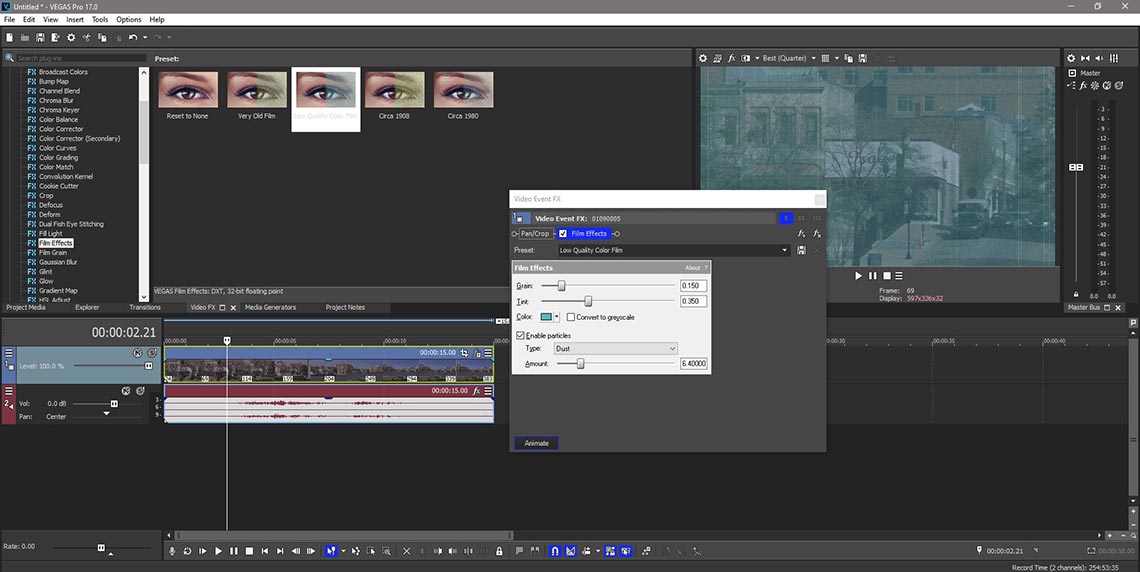Screen dimensions: 1140x572
Task: Open Event Pan/Crop icon on video clip
Action: 465,353
